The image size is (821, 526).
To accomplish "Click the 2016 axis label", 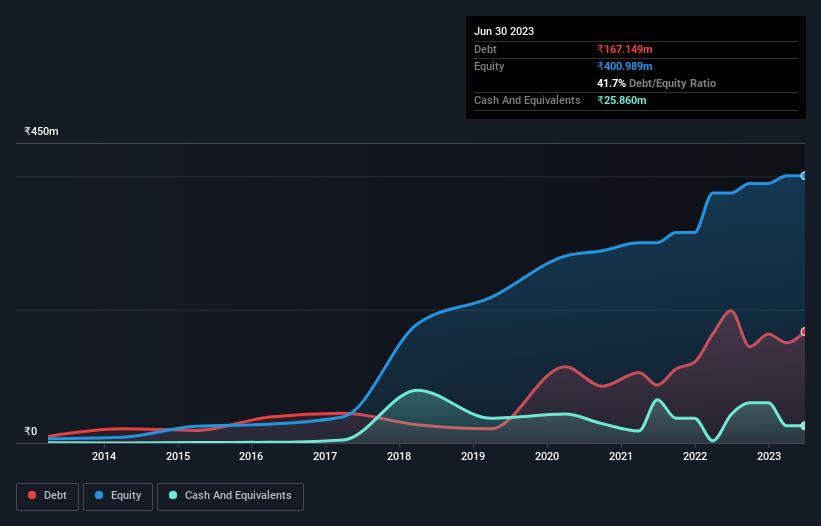I will [251, 456].
